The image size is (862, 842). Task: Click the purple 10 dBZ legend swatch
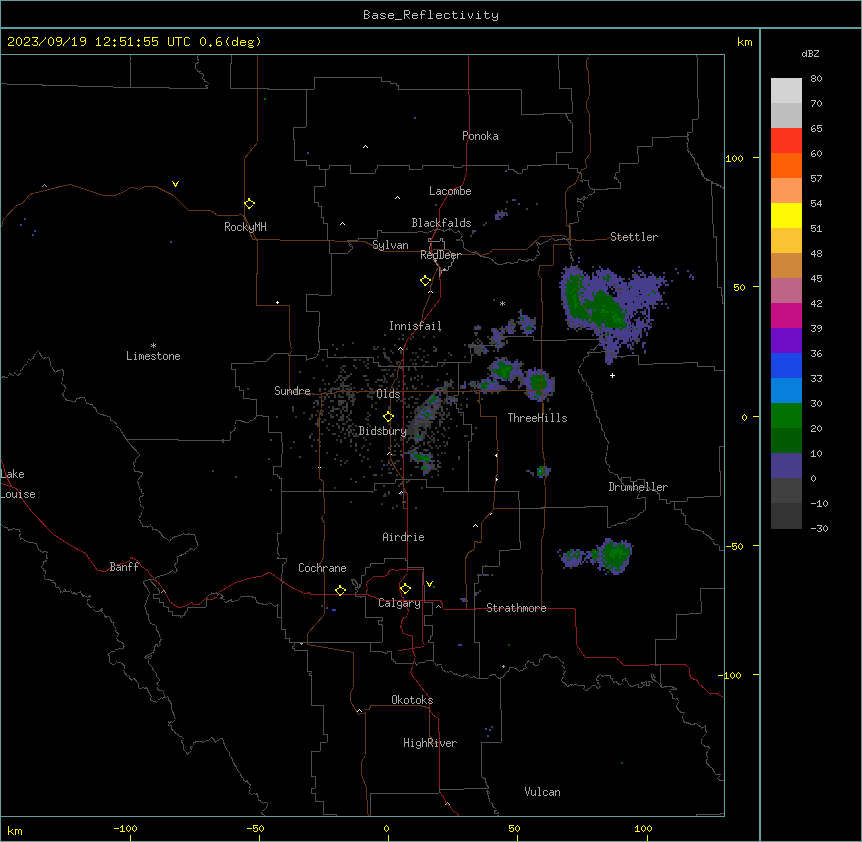point(786,466)
